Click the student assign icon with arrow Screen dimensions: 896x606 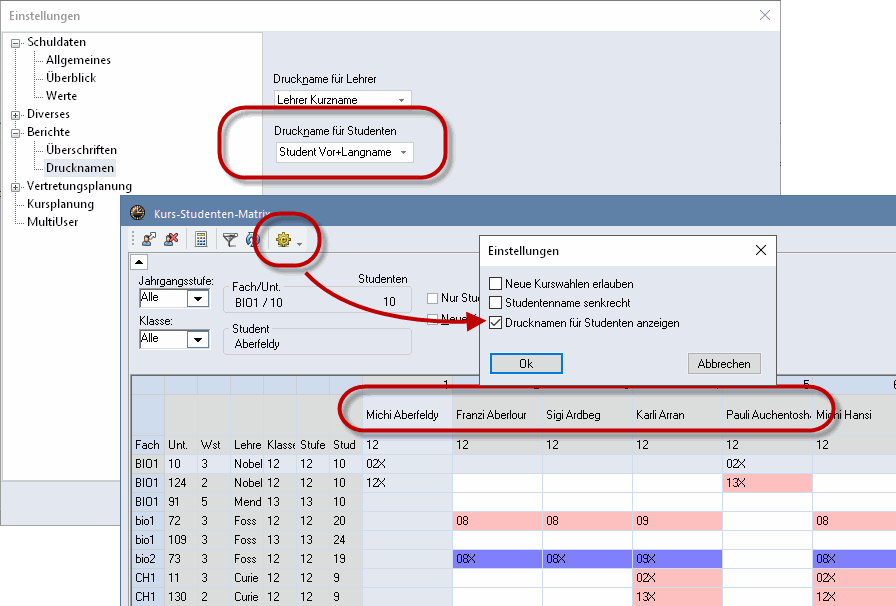[x=150, y=240]
